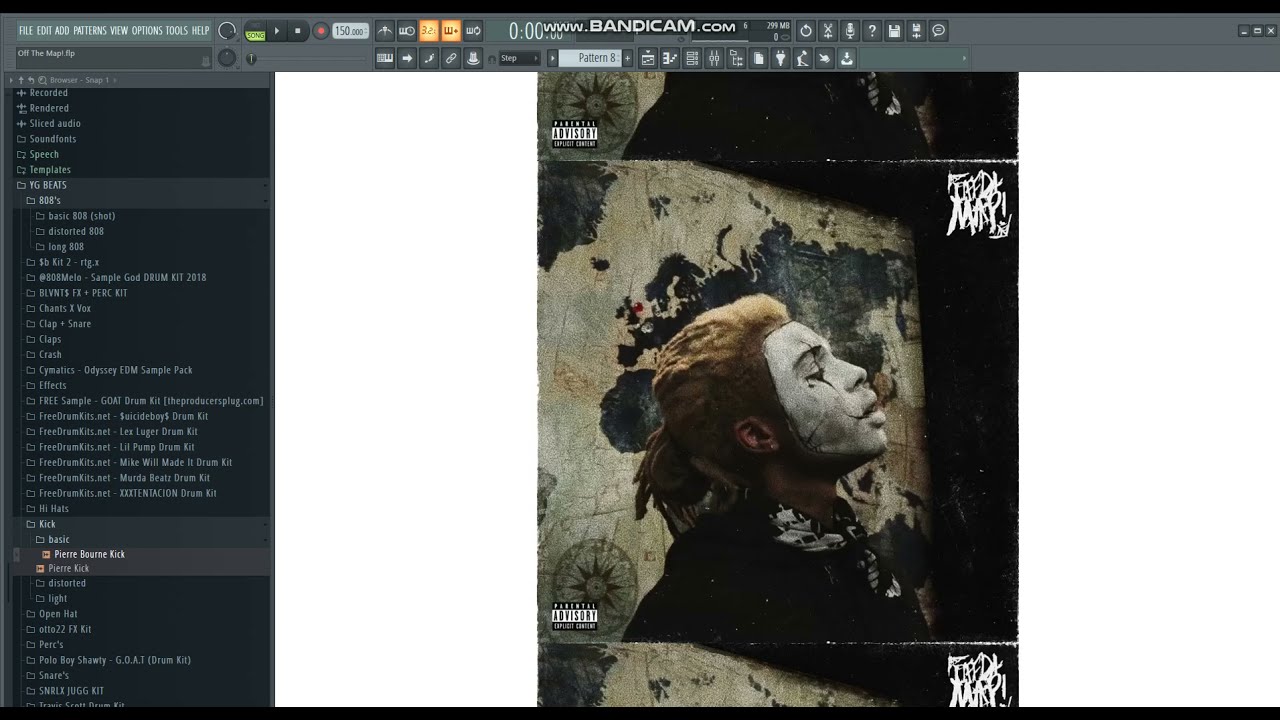
Task: Open the Step snap dropdown
Action: coord(519,58)
